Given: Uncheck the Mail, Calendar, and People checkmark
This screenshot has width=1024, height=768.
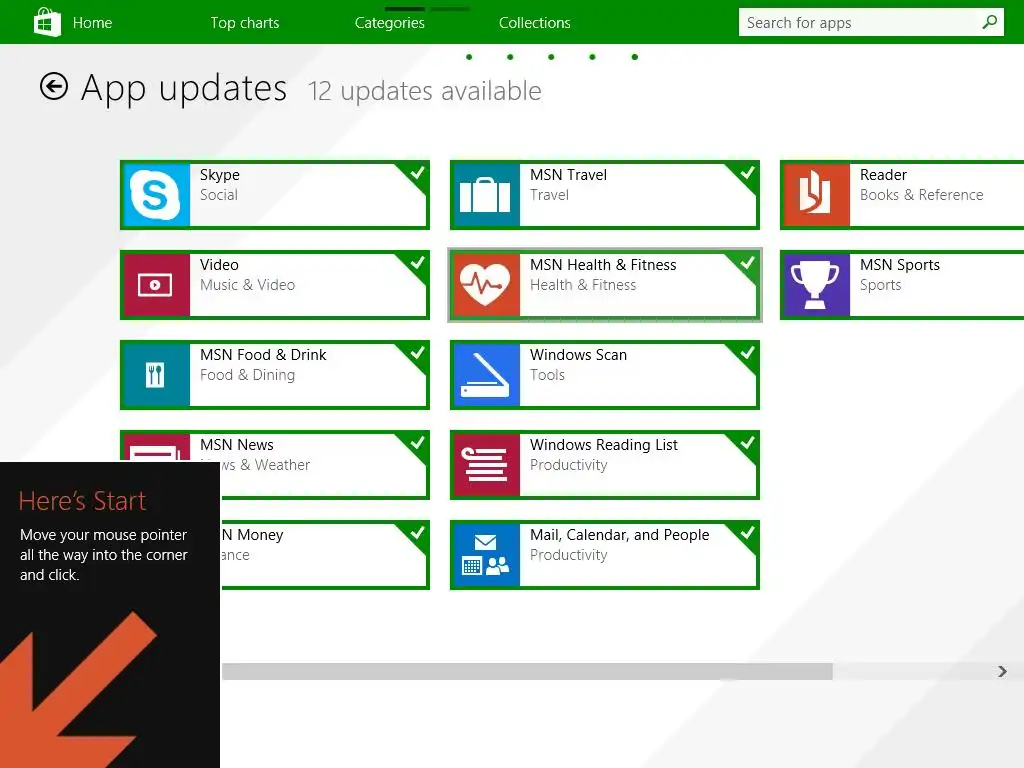Looking at the screenshot, I should 747,534.
